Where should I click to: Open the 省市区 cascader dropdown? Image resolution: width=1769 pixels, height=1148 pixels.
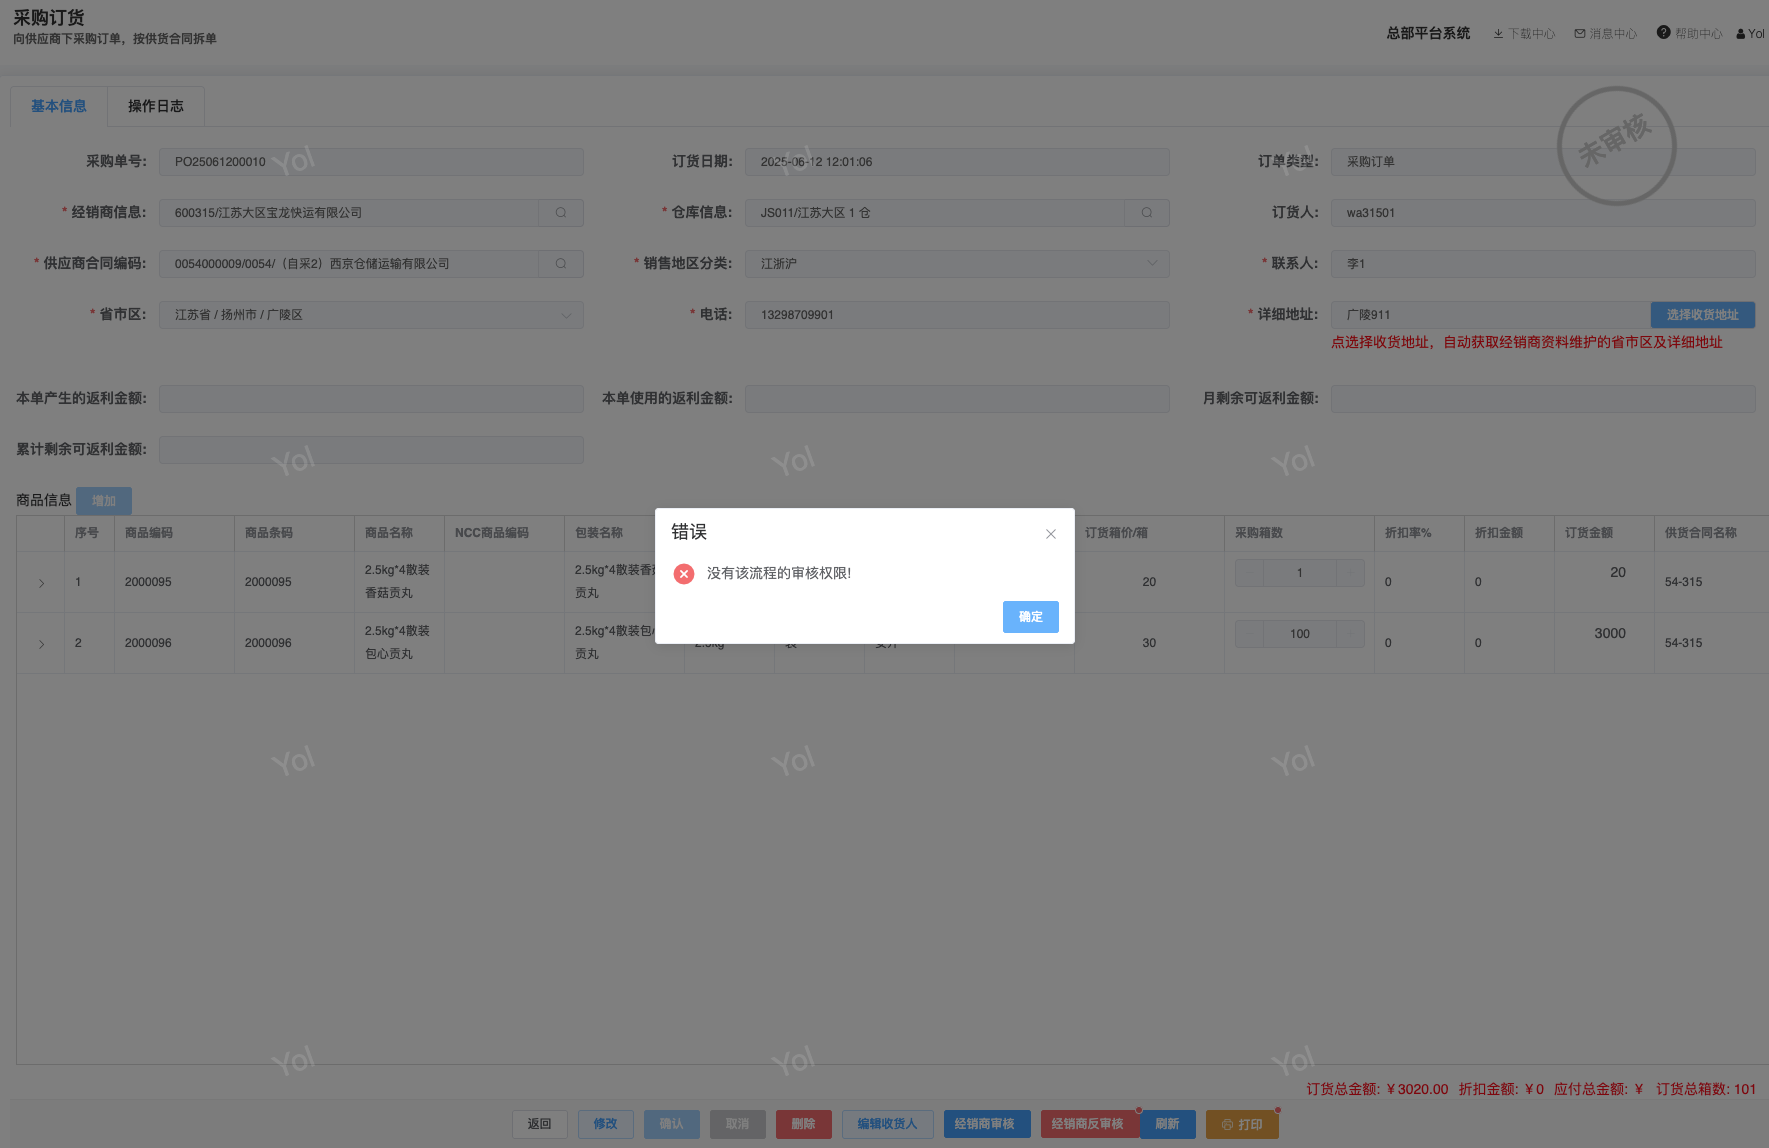(x=371, y=315)
